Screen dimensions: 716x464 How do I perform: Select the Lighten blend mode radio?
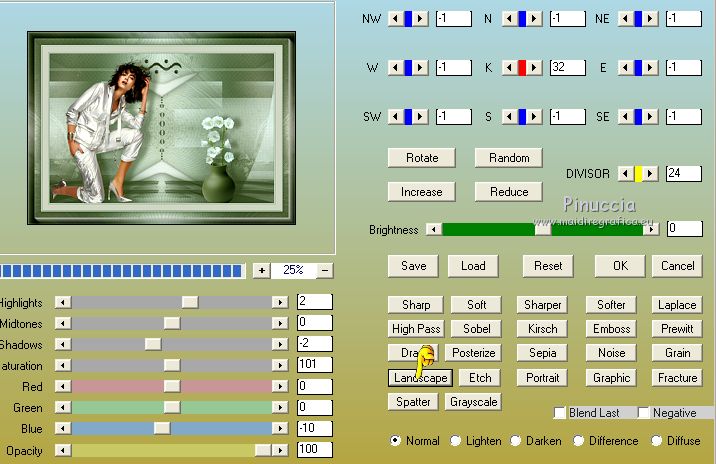(x=455, y=441)
